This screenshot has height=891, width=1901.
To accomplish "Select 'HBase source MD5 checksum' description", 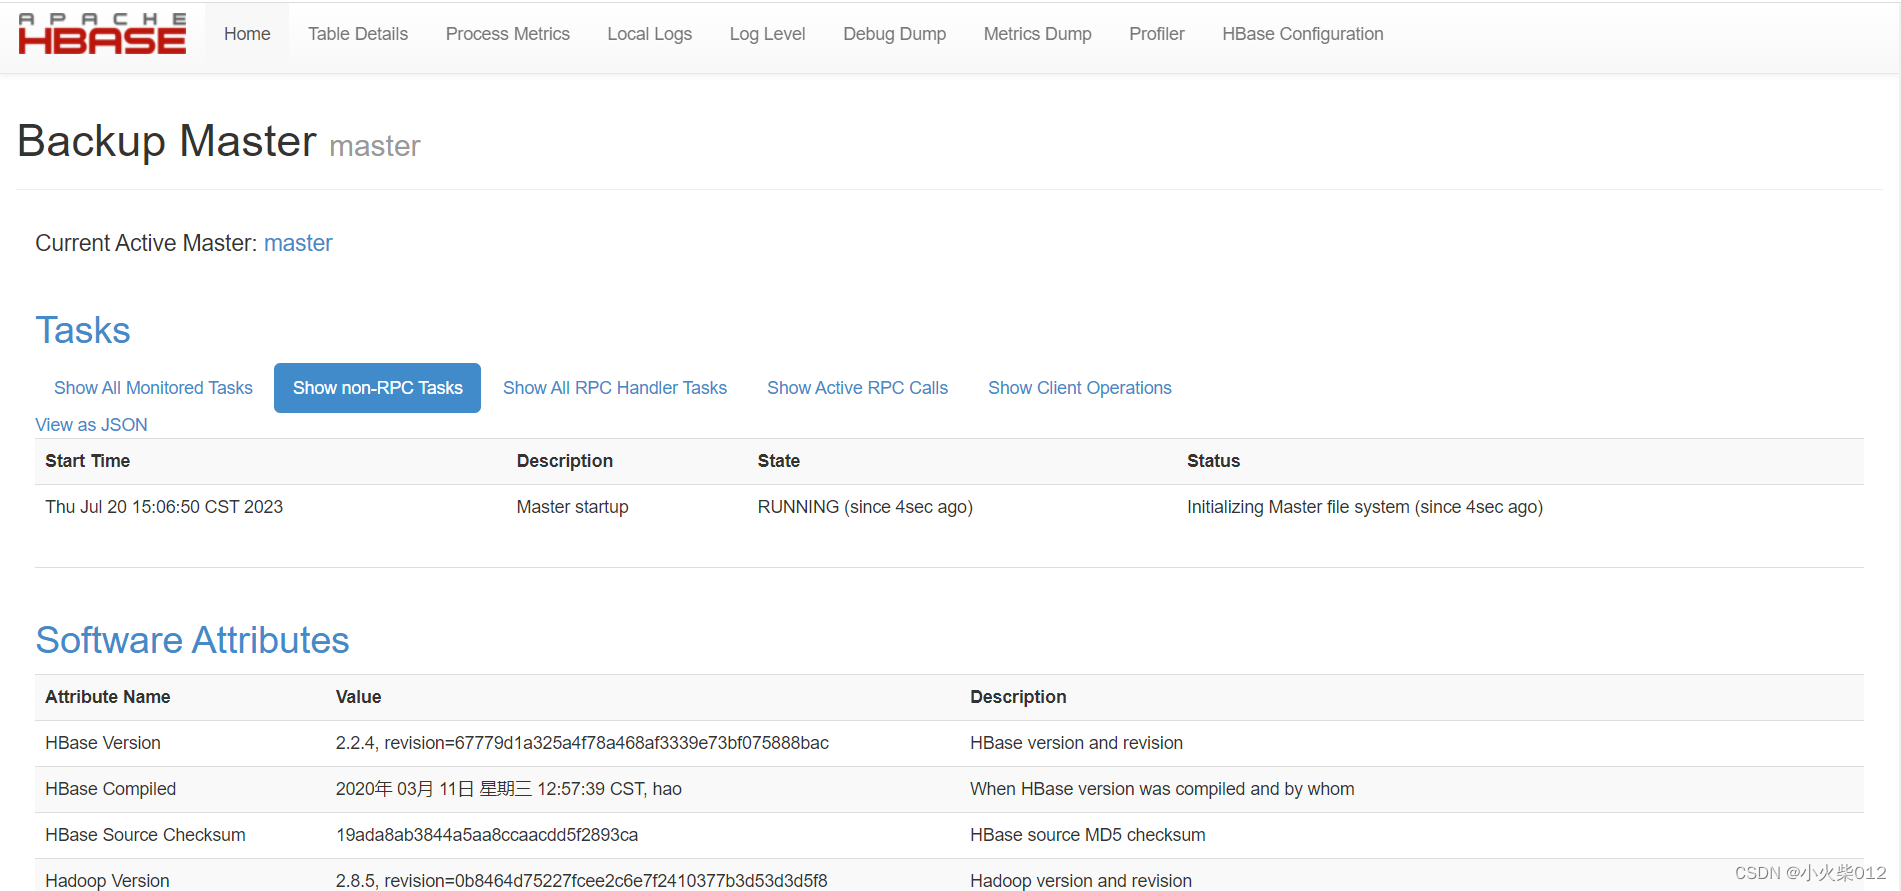I will [1088, 835].
